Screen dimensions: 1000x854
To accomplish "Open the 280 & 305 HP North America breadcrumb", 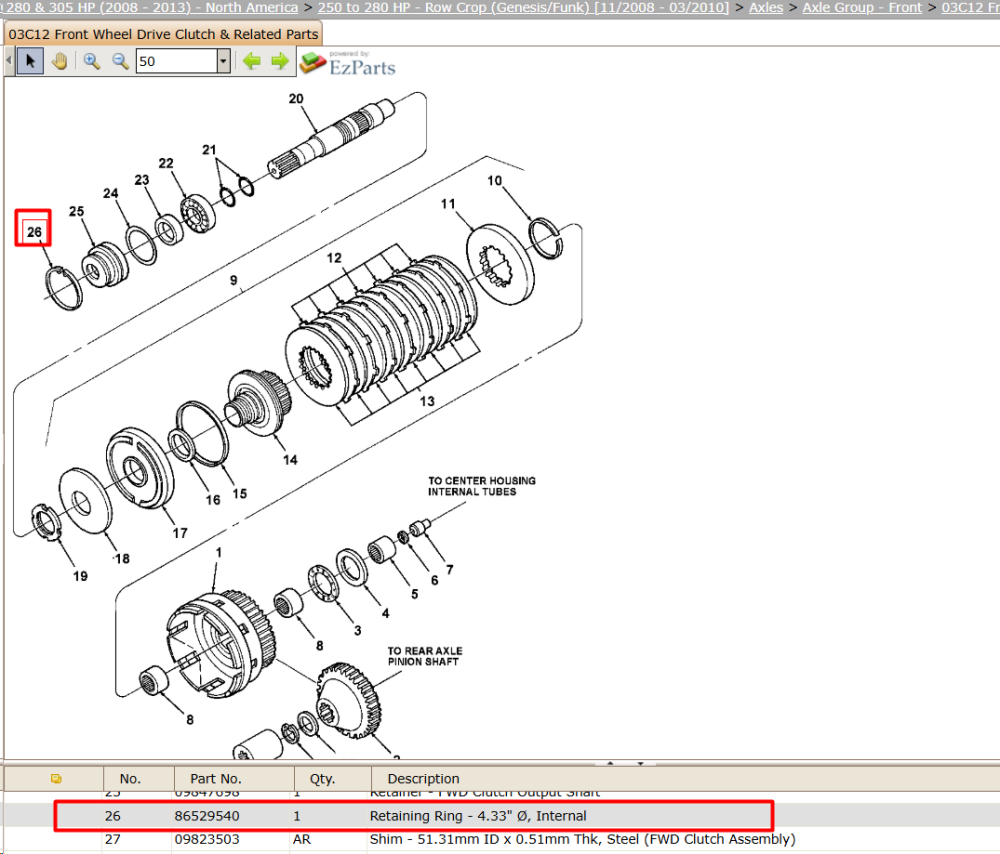I will click(152, 7).
